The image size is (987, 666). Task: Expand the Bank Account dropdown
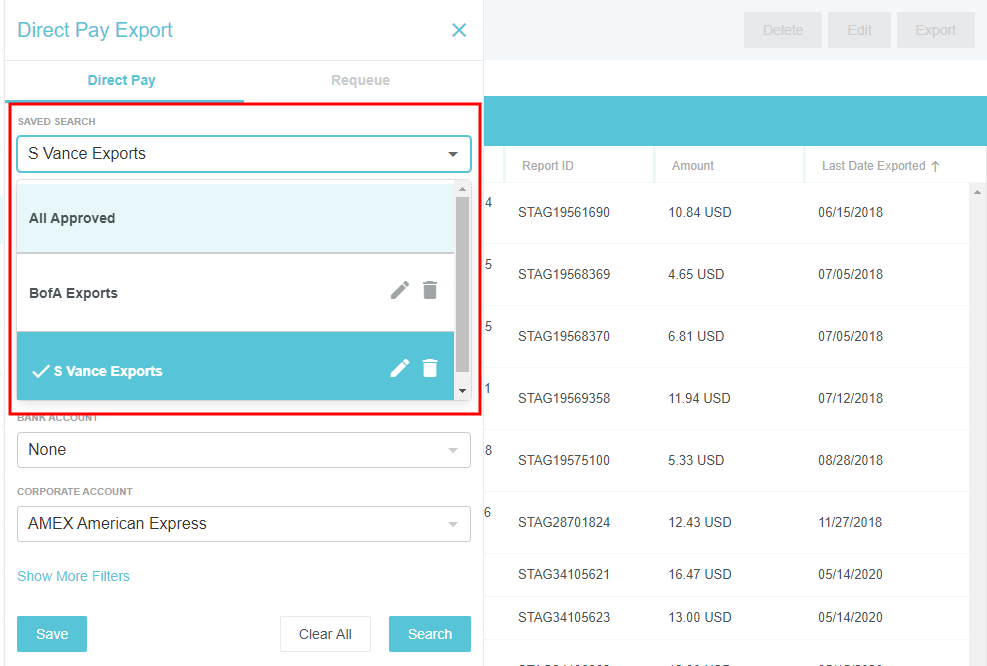point(243,450)
